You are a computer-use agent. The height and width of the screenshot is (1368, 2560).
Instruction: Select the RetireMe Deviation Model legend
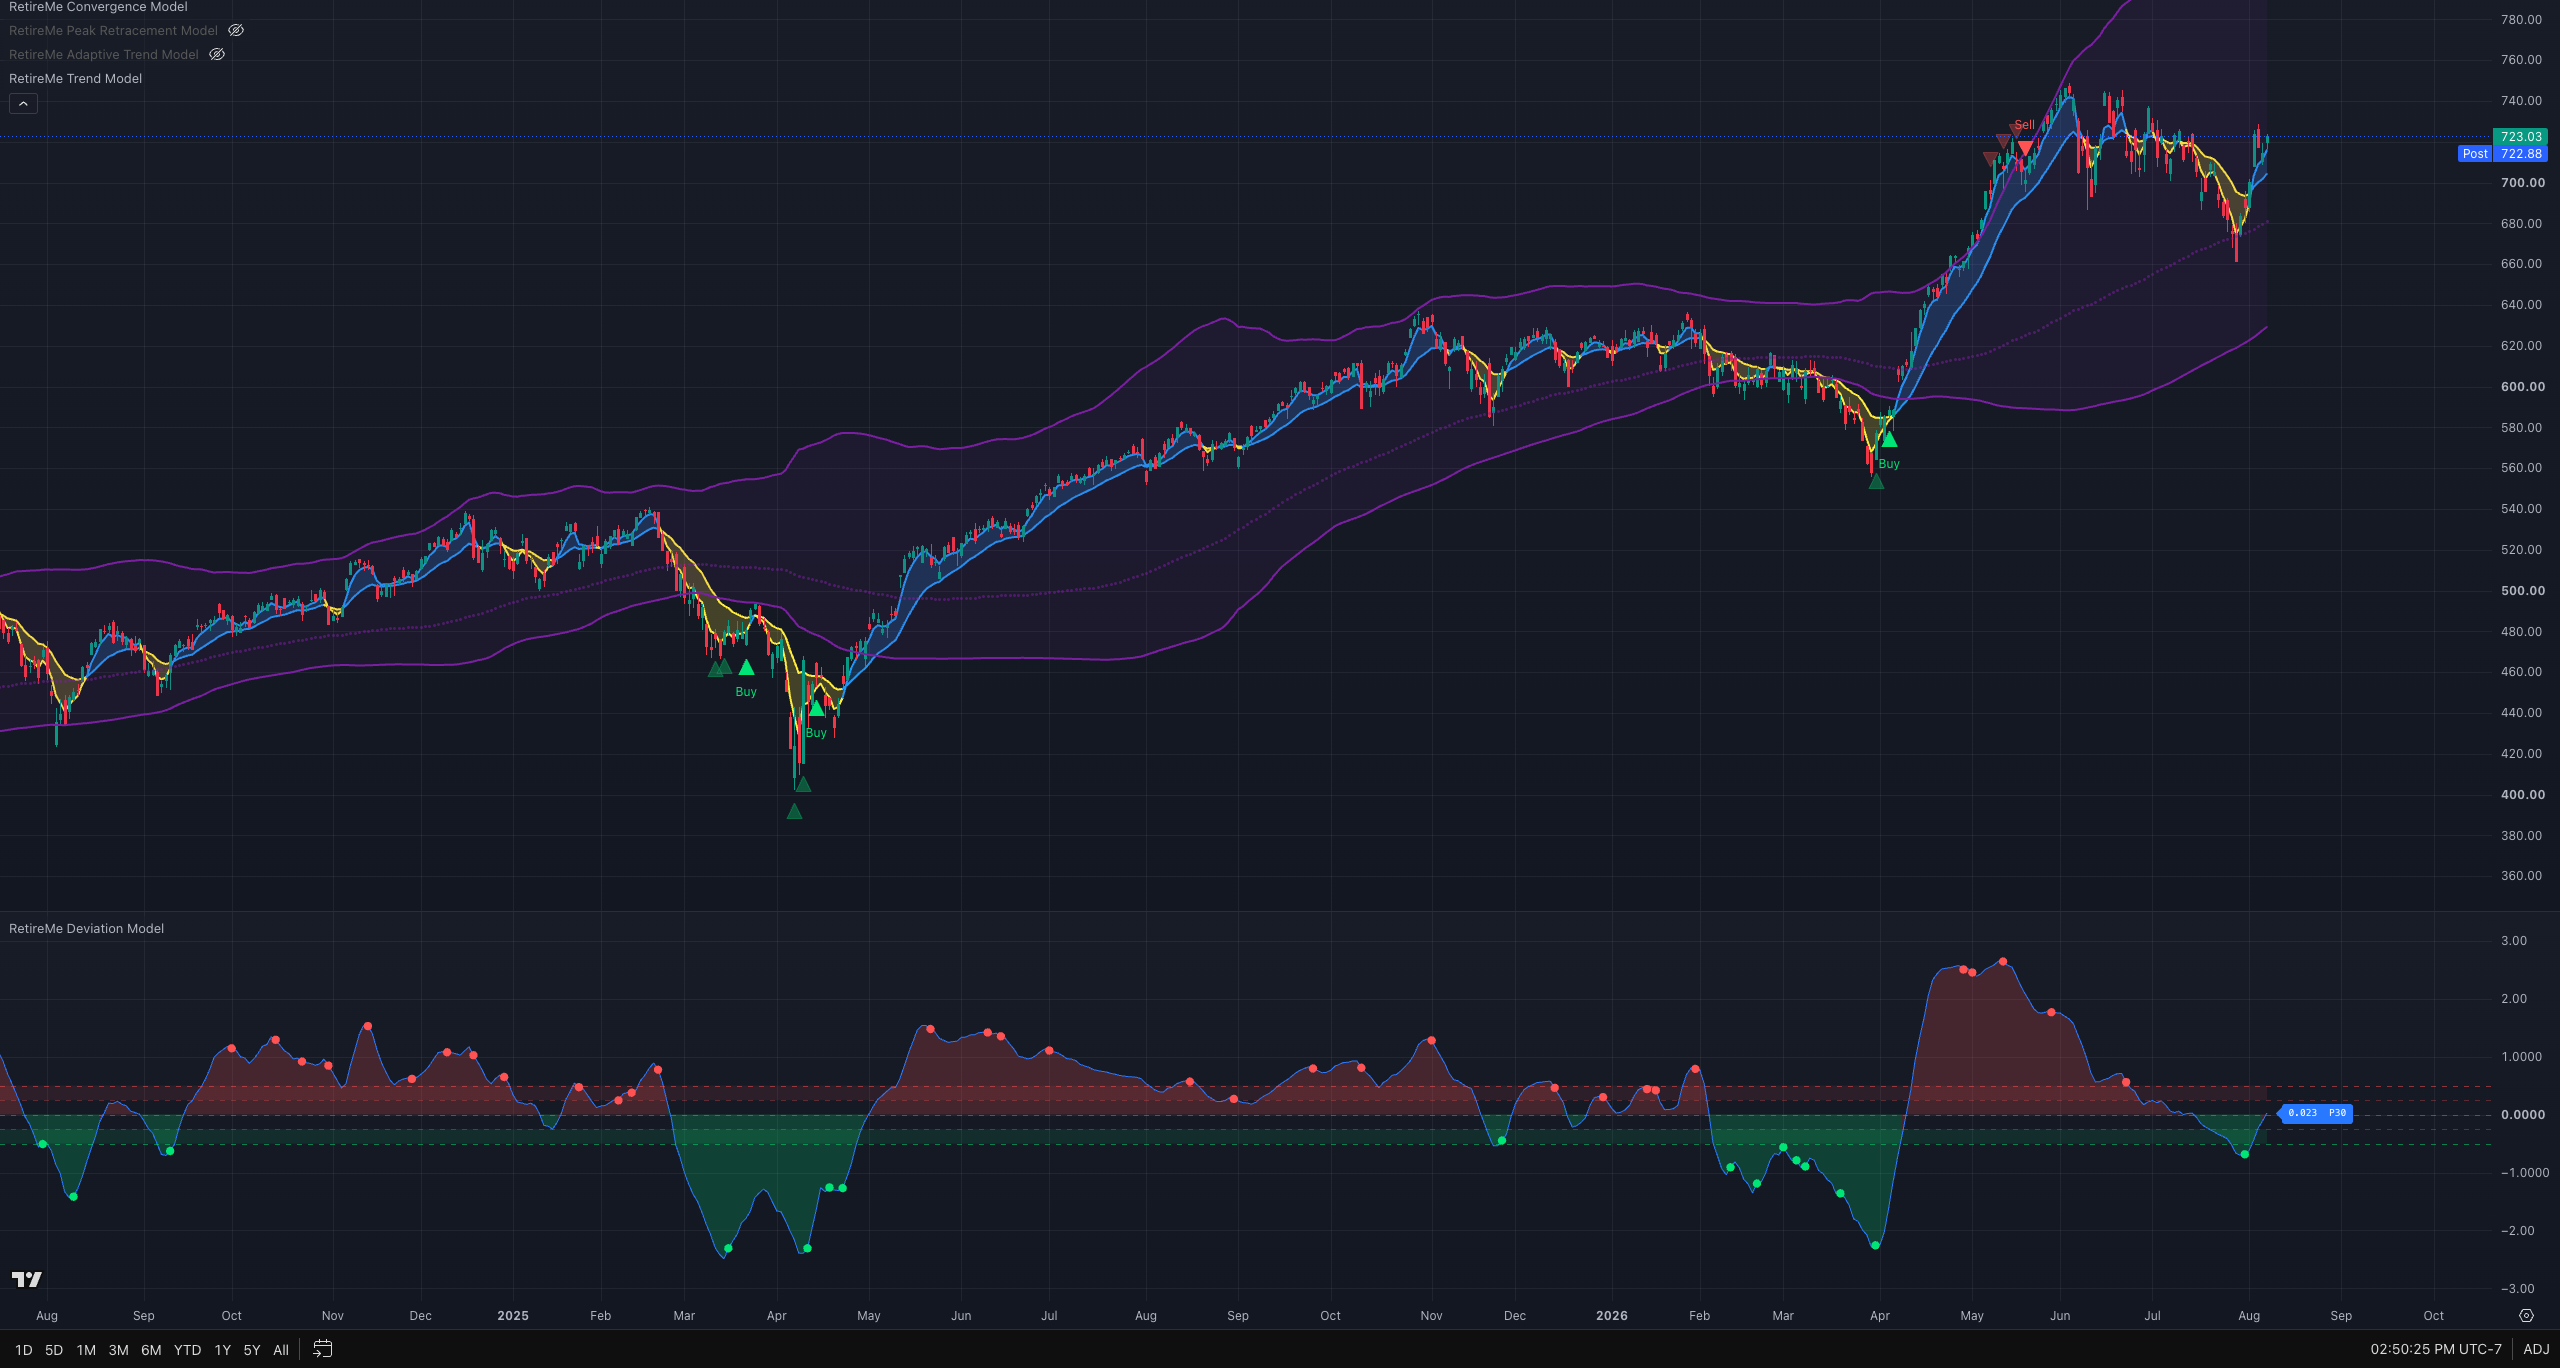[x=86, y=929]
